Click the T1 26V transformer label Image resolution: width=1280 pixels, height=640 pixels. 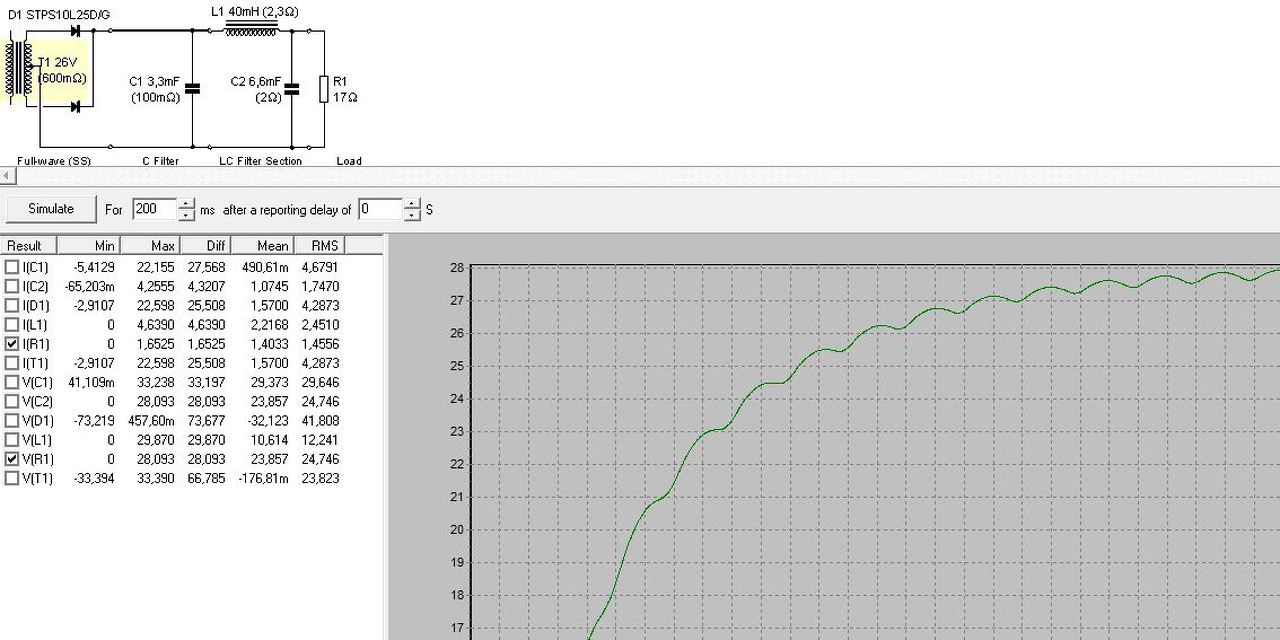click(60, 62)
